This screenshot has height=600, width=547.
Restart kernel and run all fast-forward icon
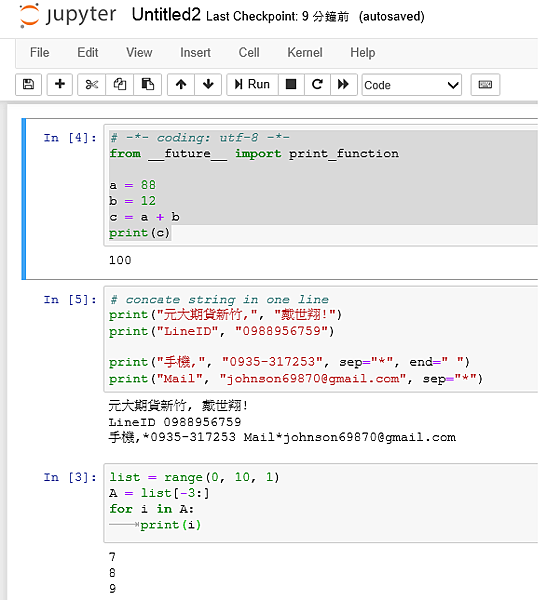tap(343, 84)
